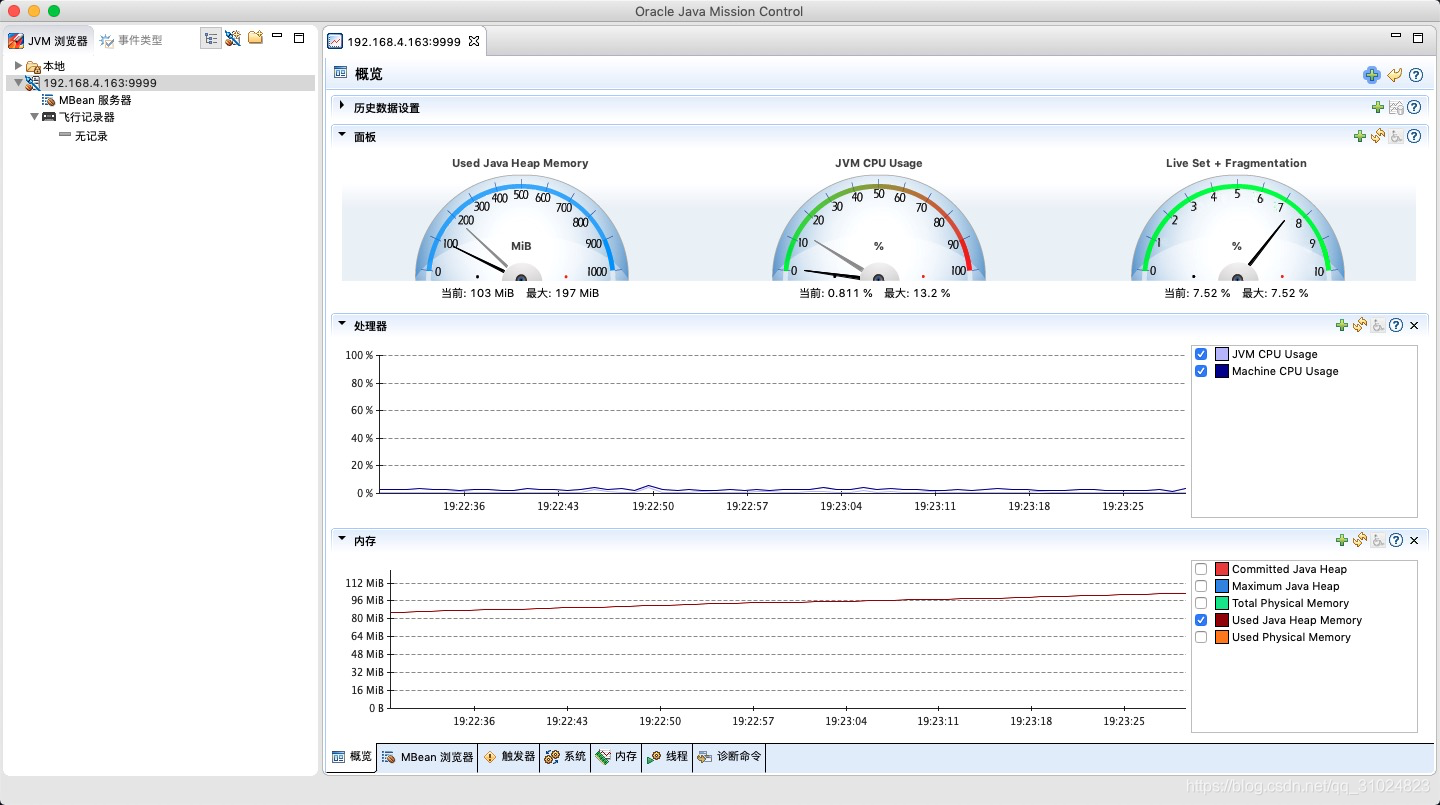This screenshot has width=1440, height=805.
Task: Toggle the tree layout icon in JVM browser
Action: pos(210,38)
